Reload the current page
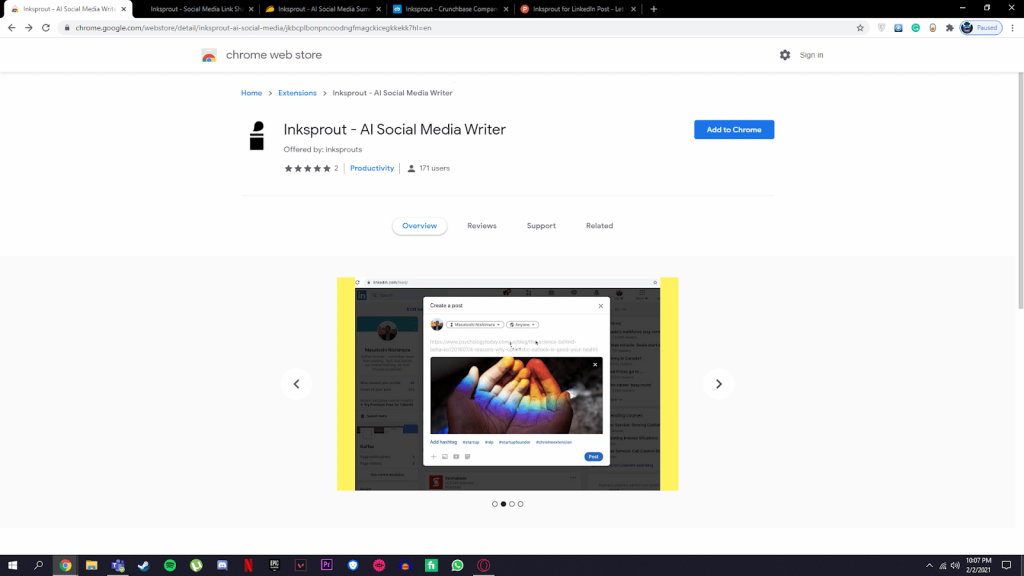Screen dimensions: 1024x576 [46, 28]
